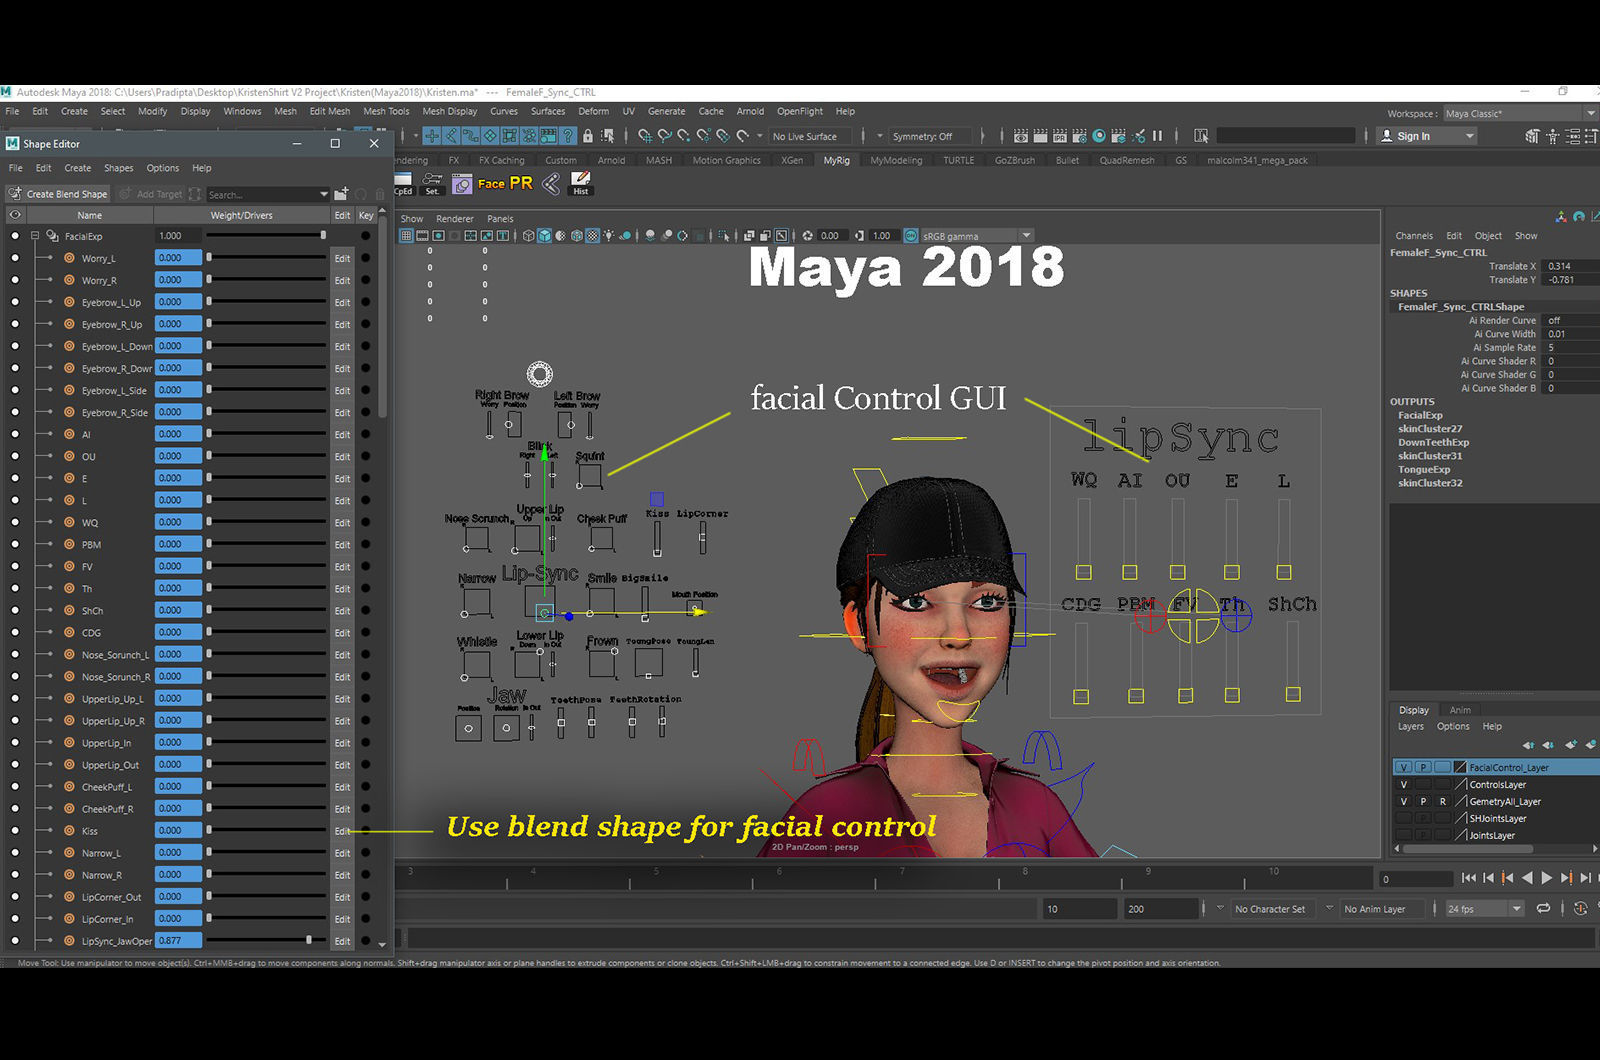Open the Sign In dropdown arrow
This screenshot has width=1600, height=1060.
click(x=1469, y=136)
